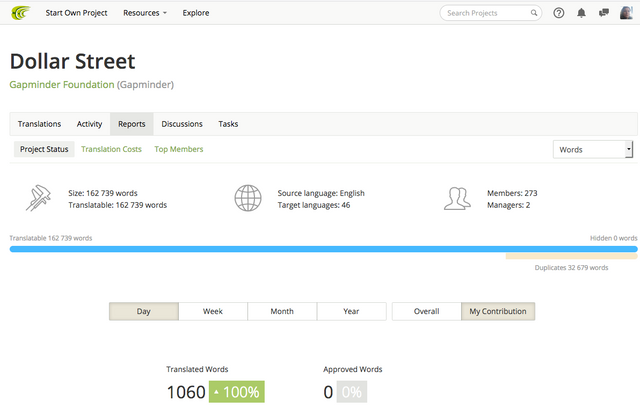Click the caliper project size icon

point(38,198)
